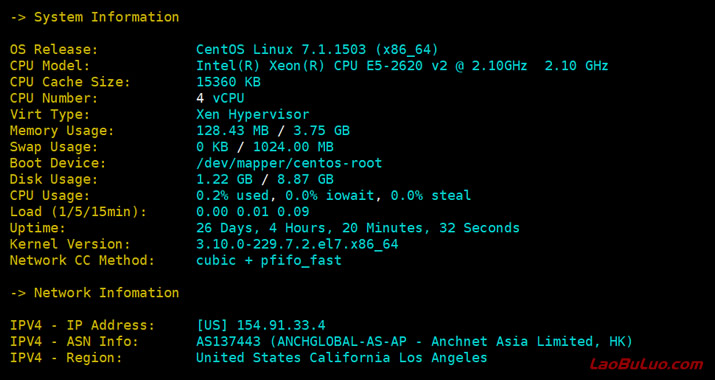
Task: Click the '0.2% used, 0.0% iowait' value
Action: (x=334, y=196)
